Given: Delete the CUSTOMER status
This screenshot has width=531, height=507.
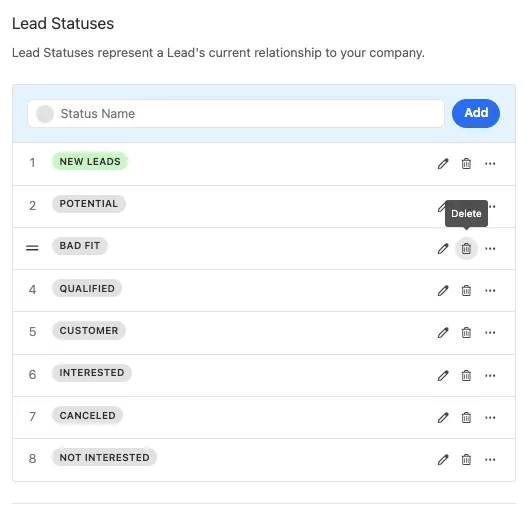Looking at the screenshot, I should (x=466, y=333).
